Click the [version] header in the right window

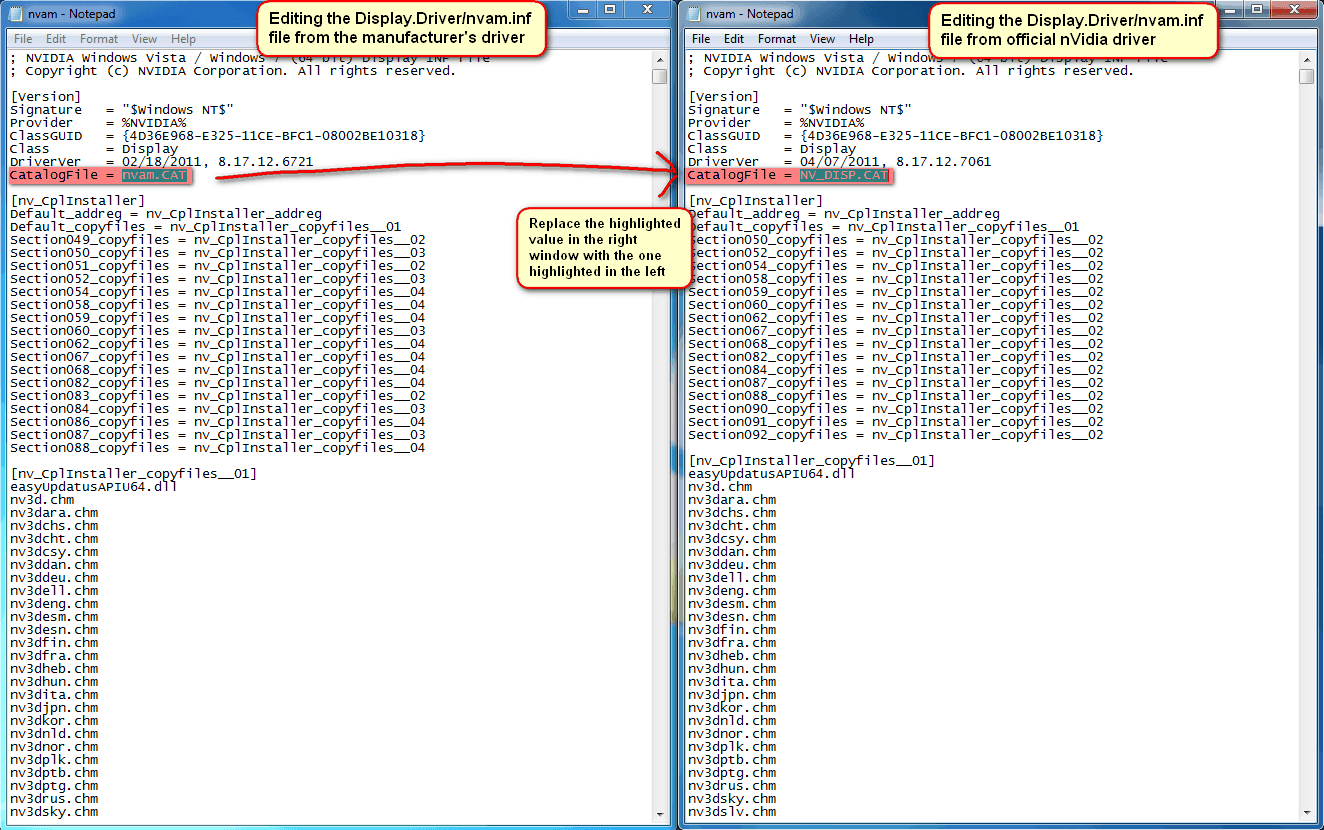[x=724, y=97]
